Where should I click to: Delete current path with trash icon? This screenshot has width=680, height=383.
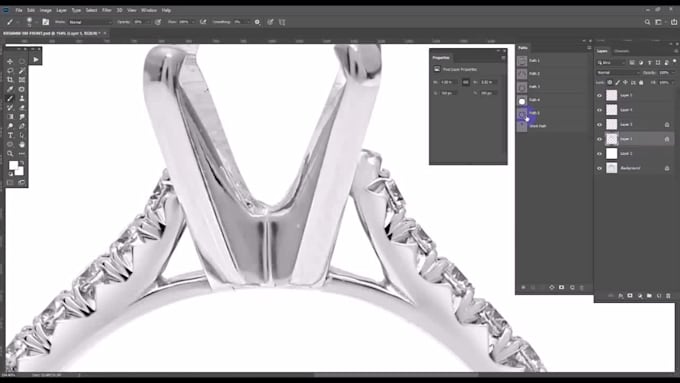click(582, 288)
